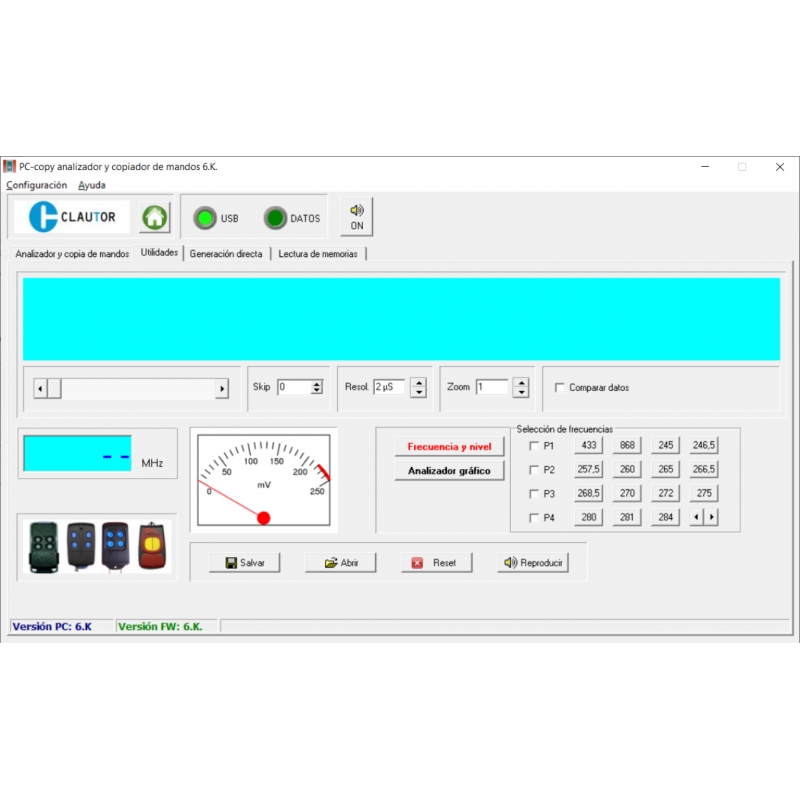
Task: Select the 266,5 frequency button
Action: [704, 469]
